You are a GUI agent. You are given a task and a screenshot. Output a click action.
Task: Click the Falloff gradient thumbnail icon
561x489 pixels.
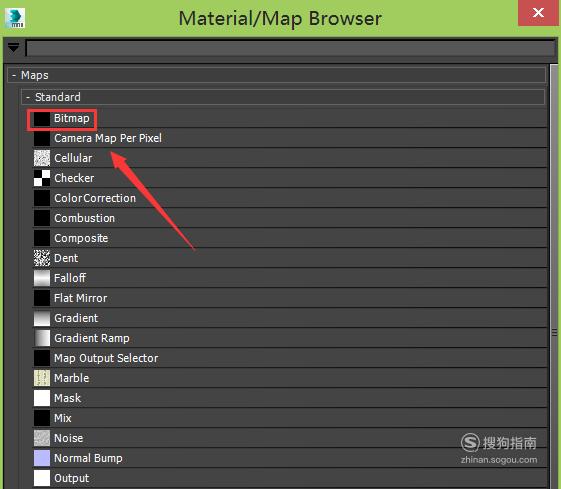pos(42,278)
